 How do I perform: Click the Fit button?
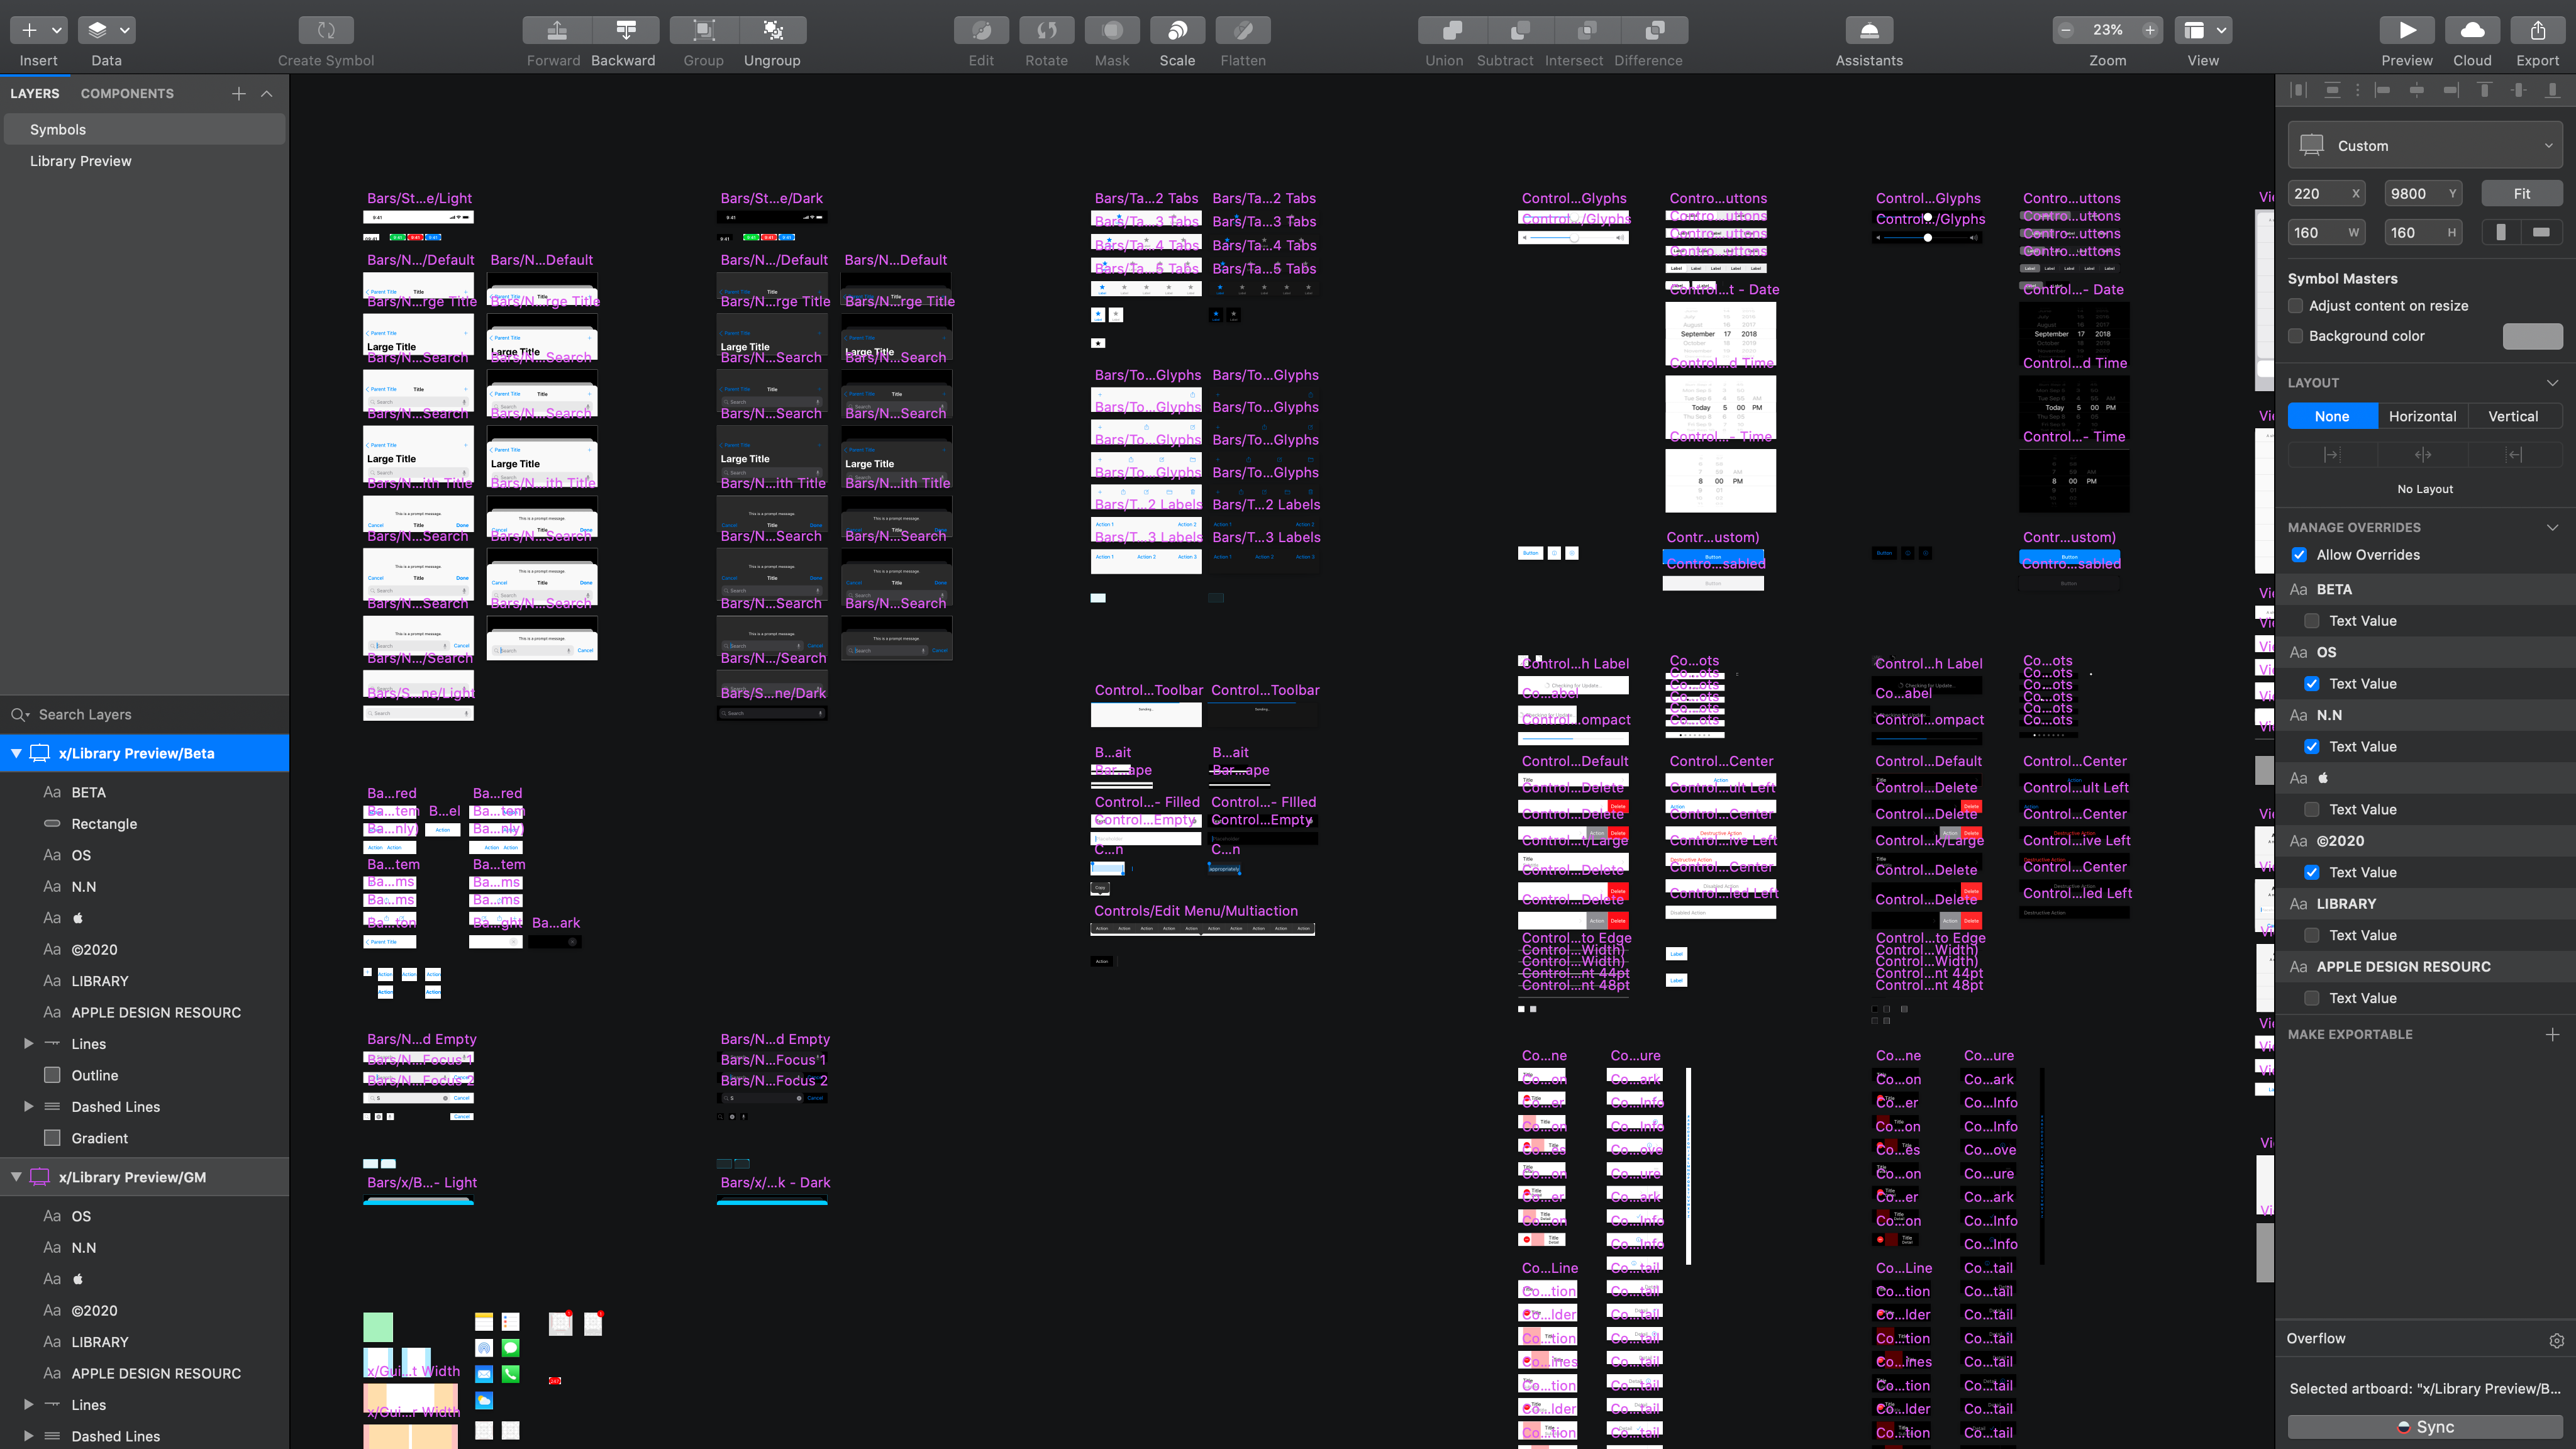2522,194
